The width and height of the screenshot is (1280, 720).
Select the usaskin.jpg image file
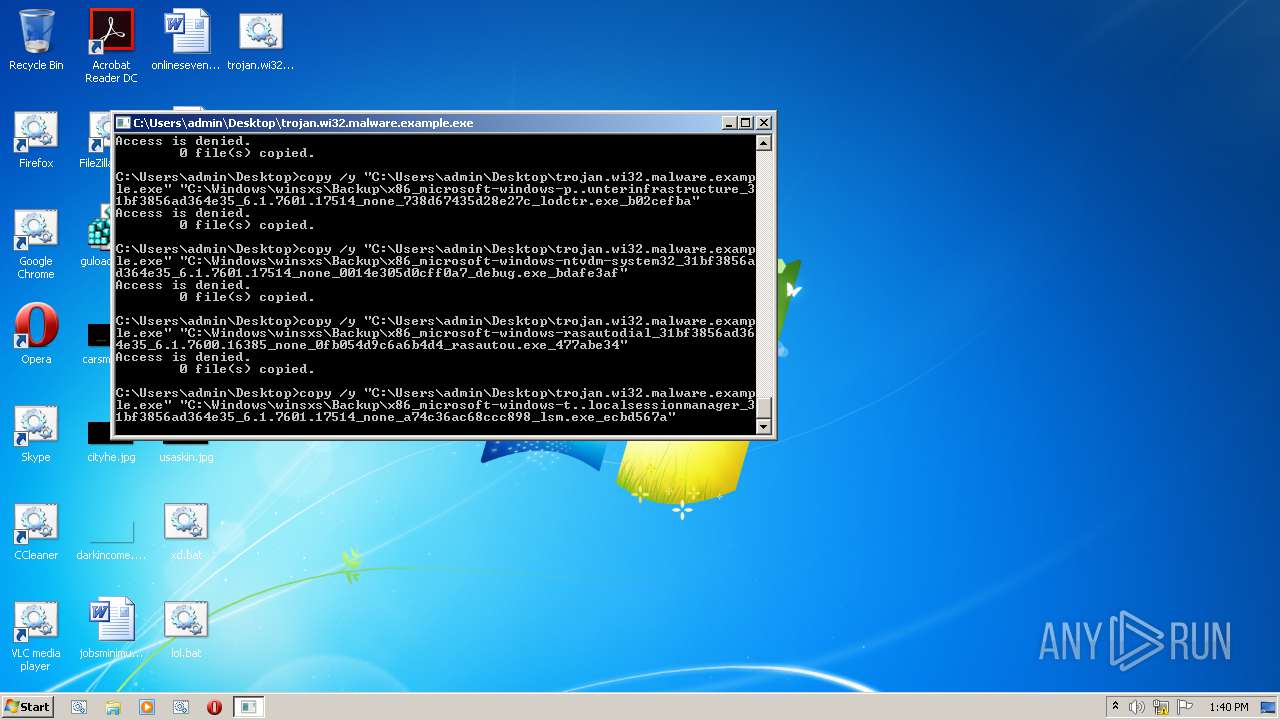point(186,449)
